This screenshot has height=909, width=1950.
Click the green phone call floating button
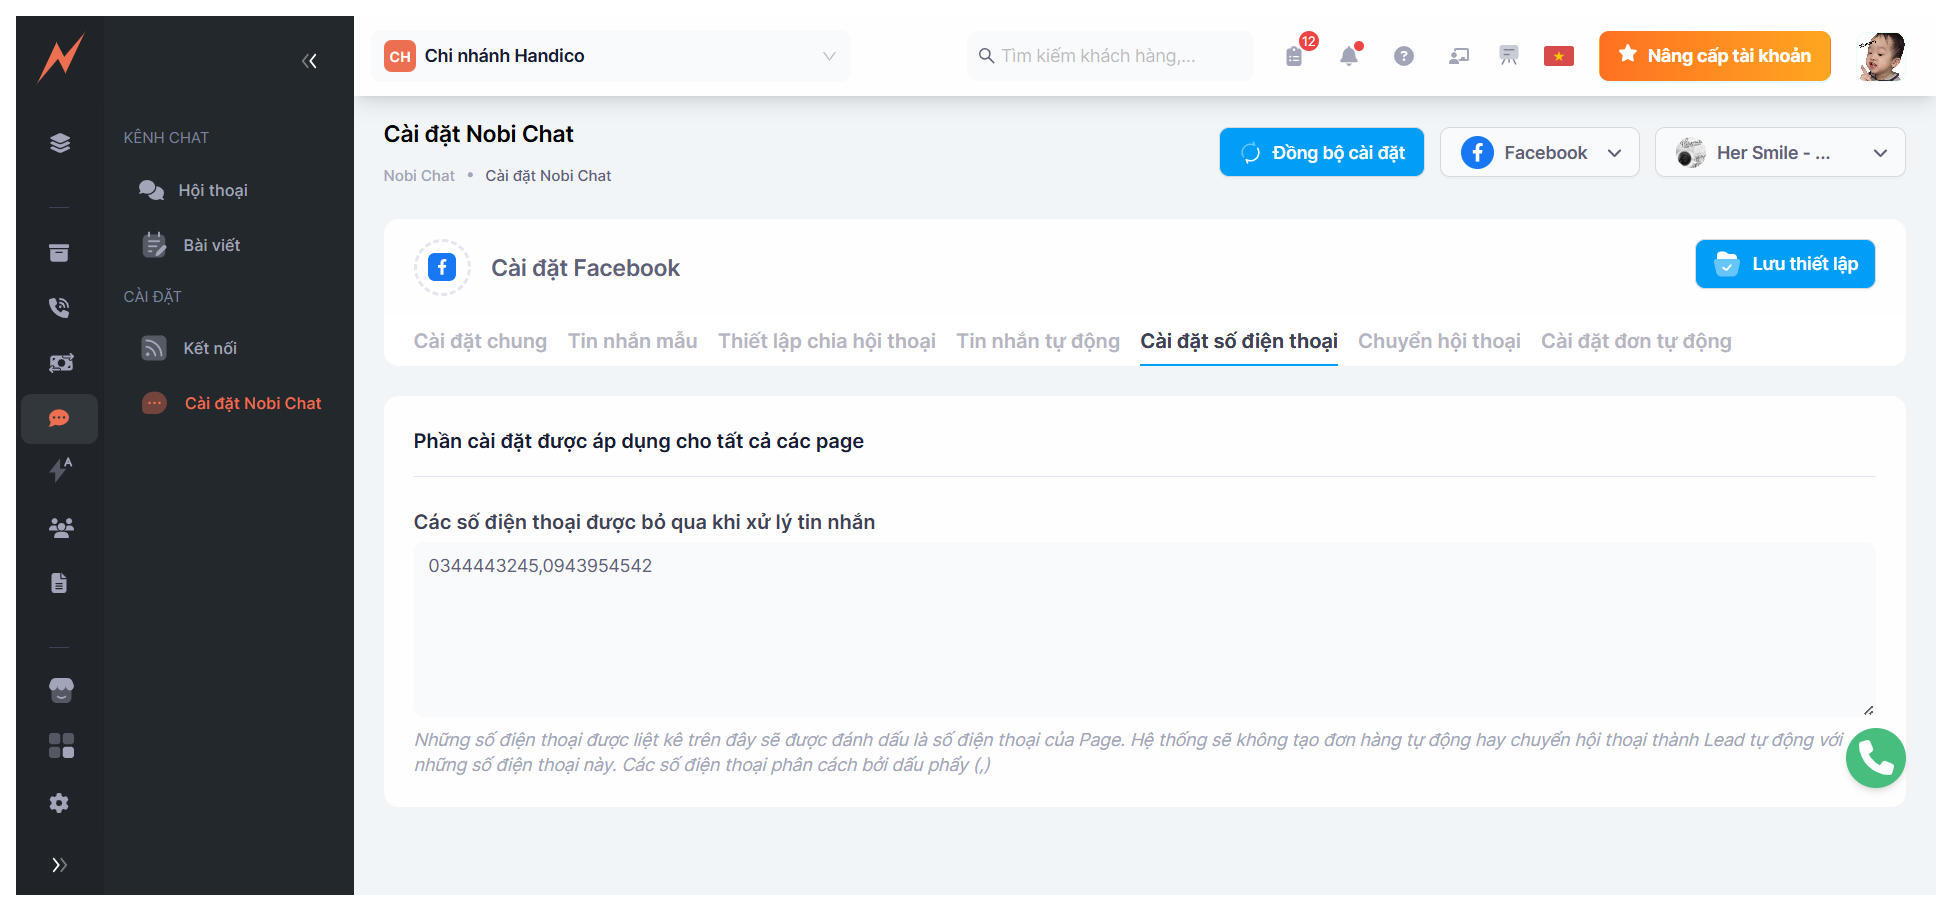(x=1875, y=758)
